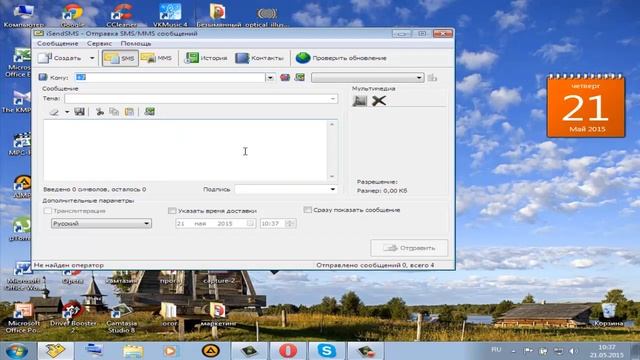This screenshot has height=360, width=640.
Task: Toggle the Транслитерация checkbox
Action: click(48, 211)
